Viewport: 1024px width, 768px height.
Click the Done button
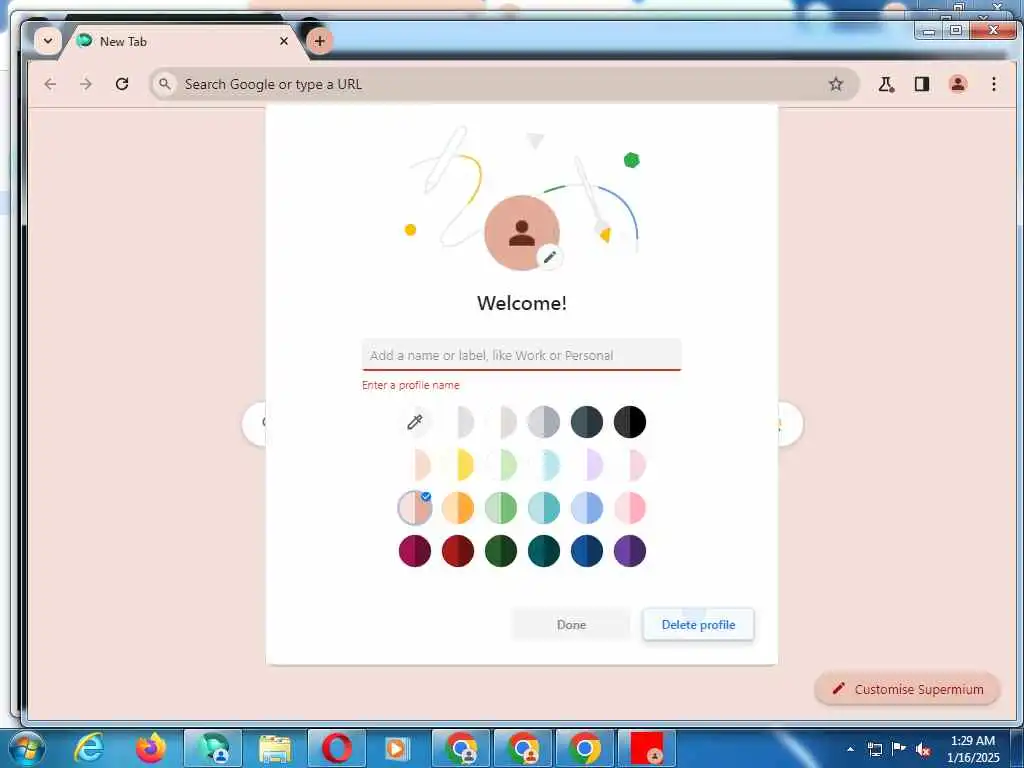tap(571, 624)
